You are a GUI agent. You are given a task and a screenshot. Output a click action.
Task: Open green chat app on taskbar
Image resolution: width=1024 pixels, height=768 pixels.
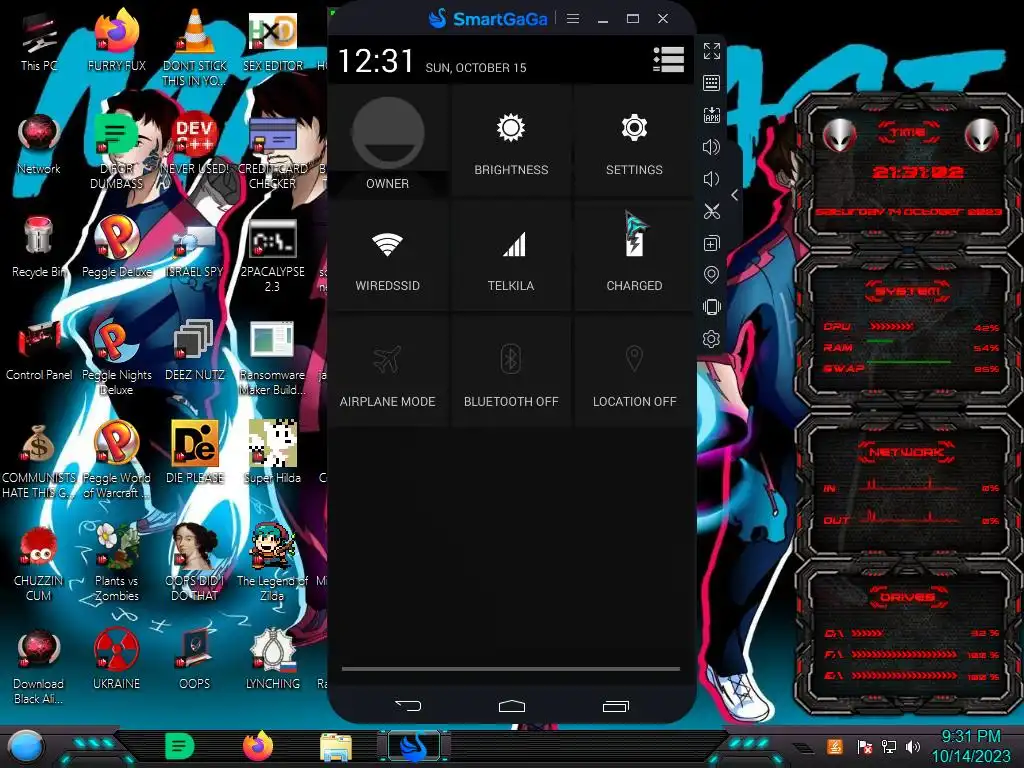point(180,746)
